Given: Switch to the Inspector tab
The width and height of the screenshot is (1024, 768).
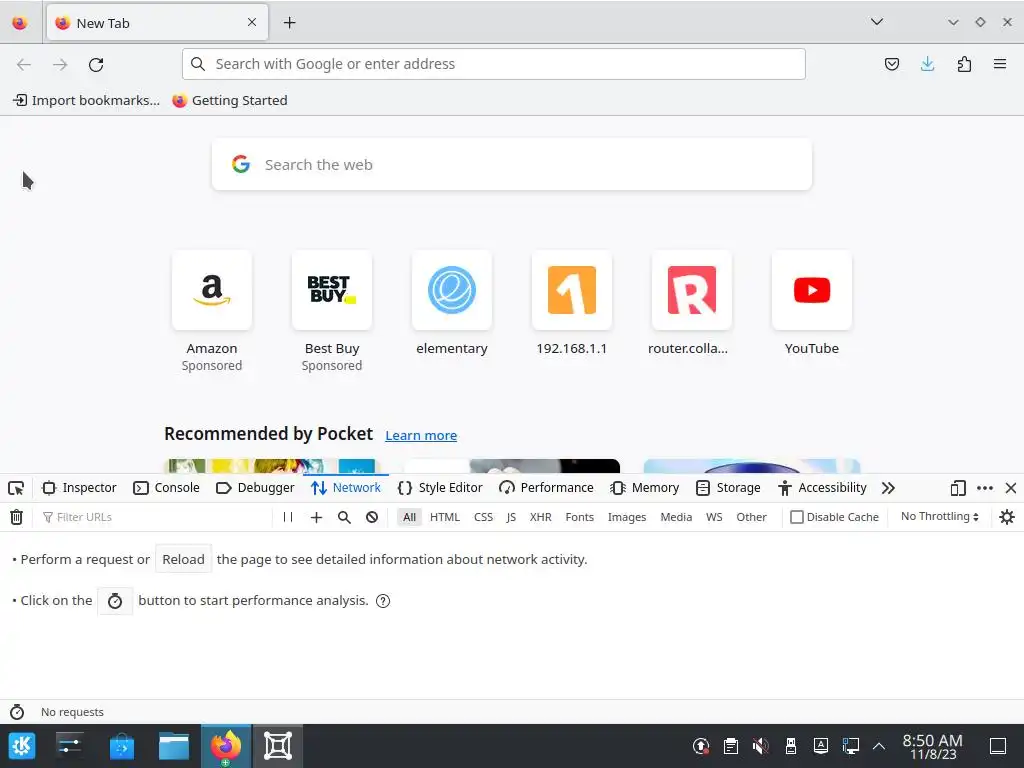Looking at the screenshot, I should pos(79,488).
